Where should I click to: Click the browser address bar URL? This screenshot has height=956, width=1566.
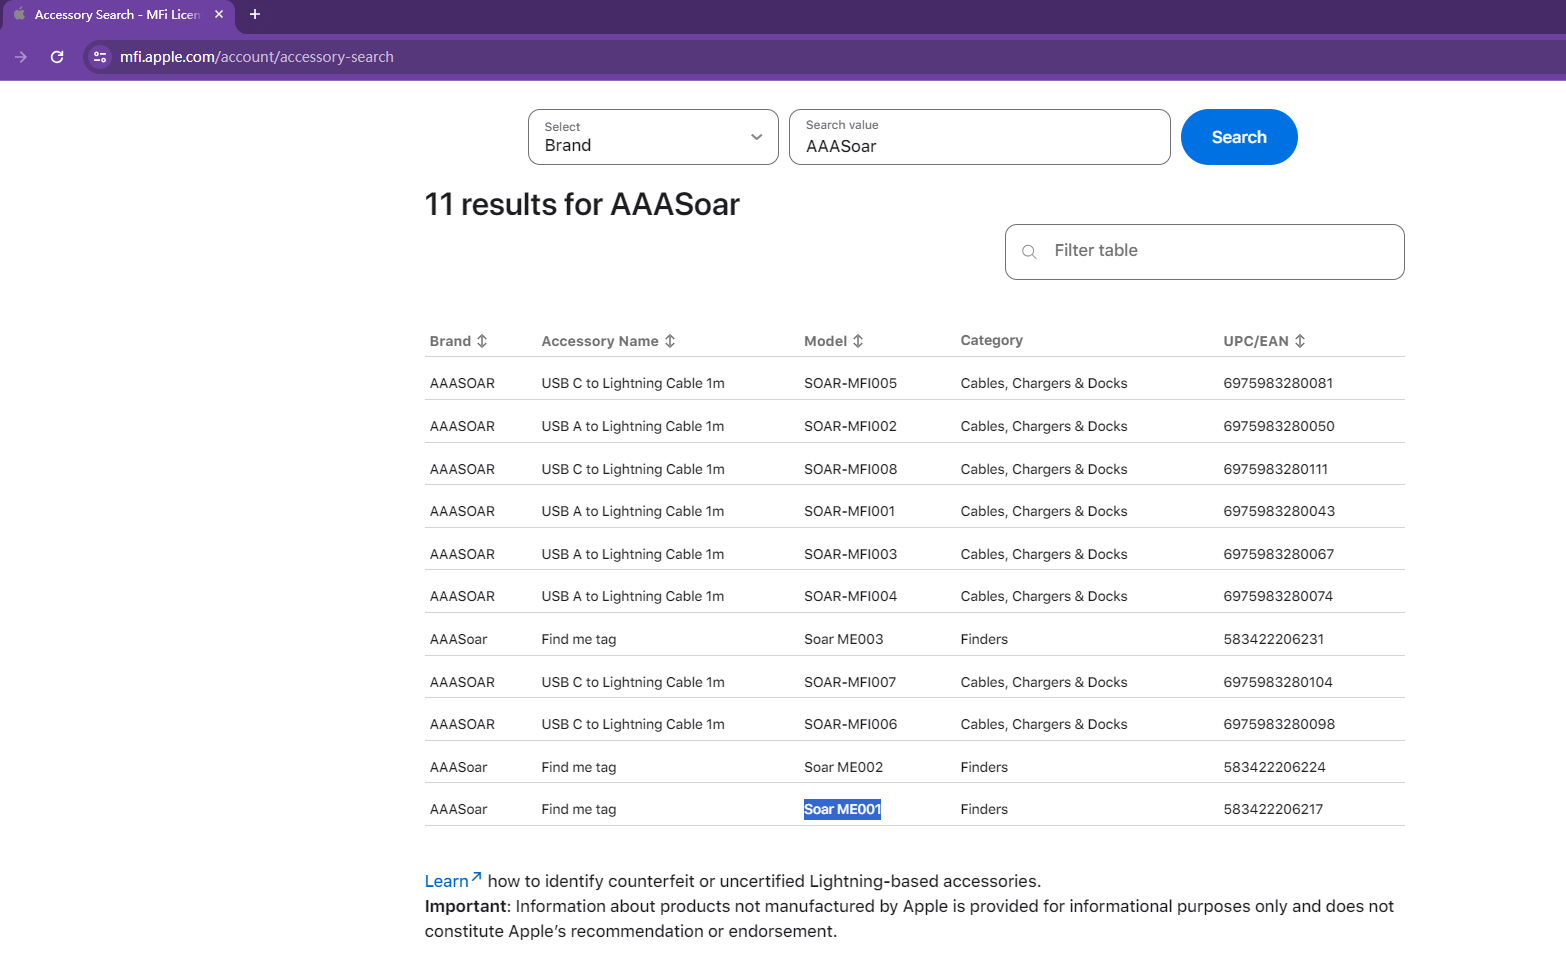(x=257, y=57)
